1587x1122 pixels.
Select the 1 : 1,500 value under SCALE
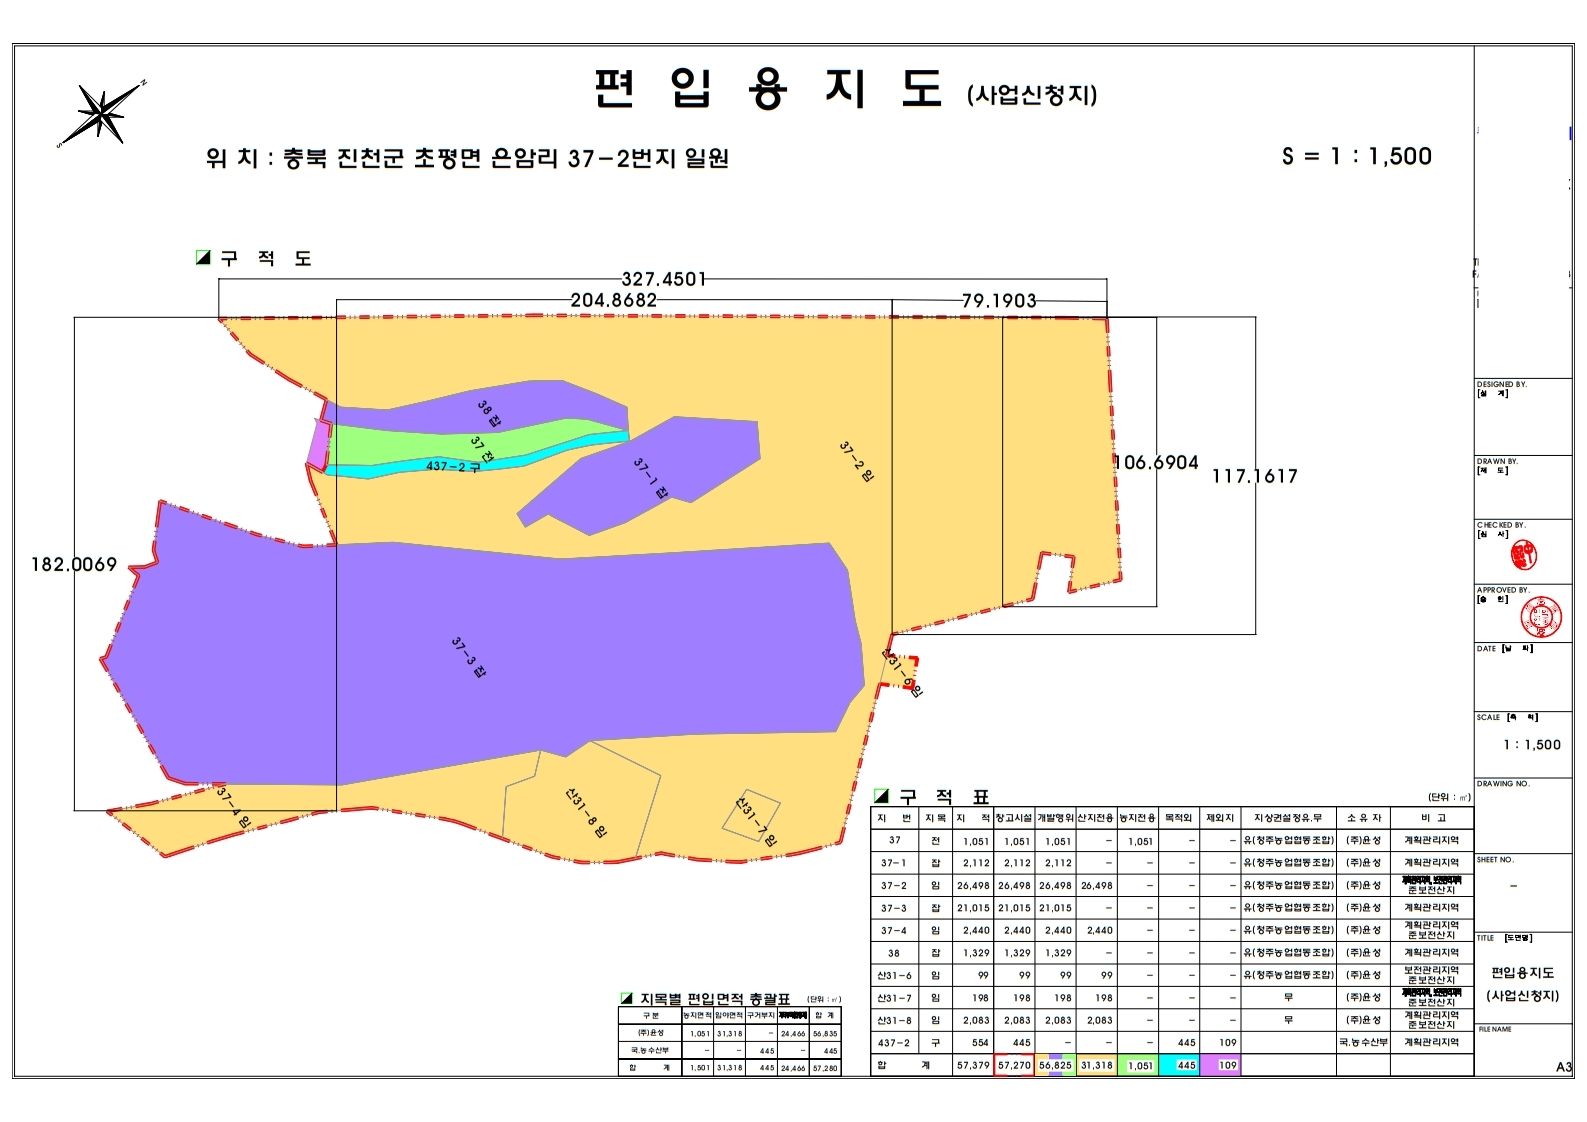[1531, 745]
